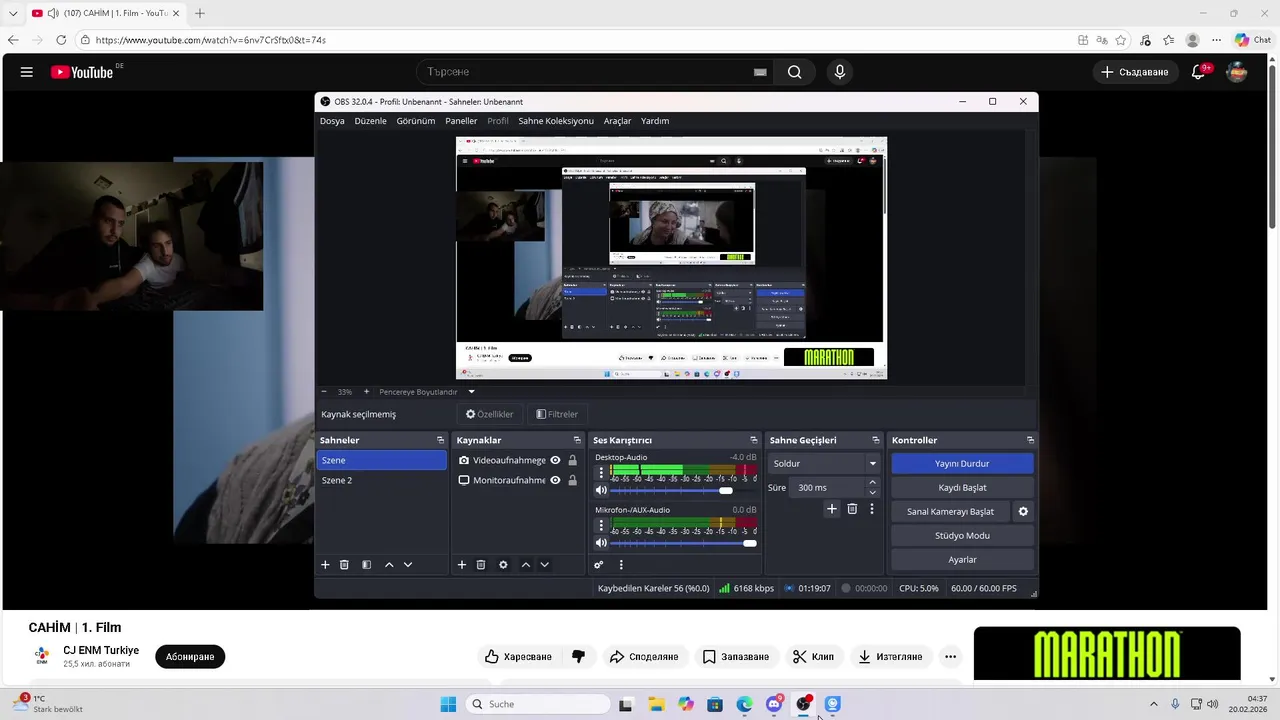Pop out the Sahneler dock panel
Screen dimensions: 1280x720
pyautogui.click(x=440, y=440)
